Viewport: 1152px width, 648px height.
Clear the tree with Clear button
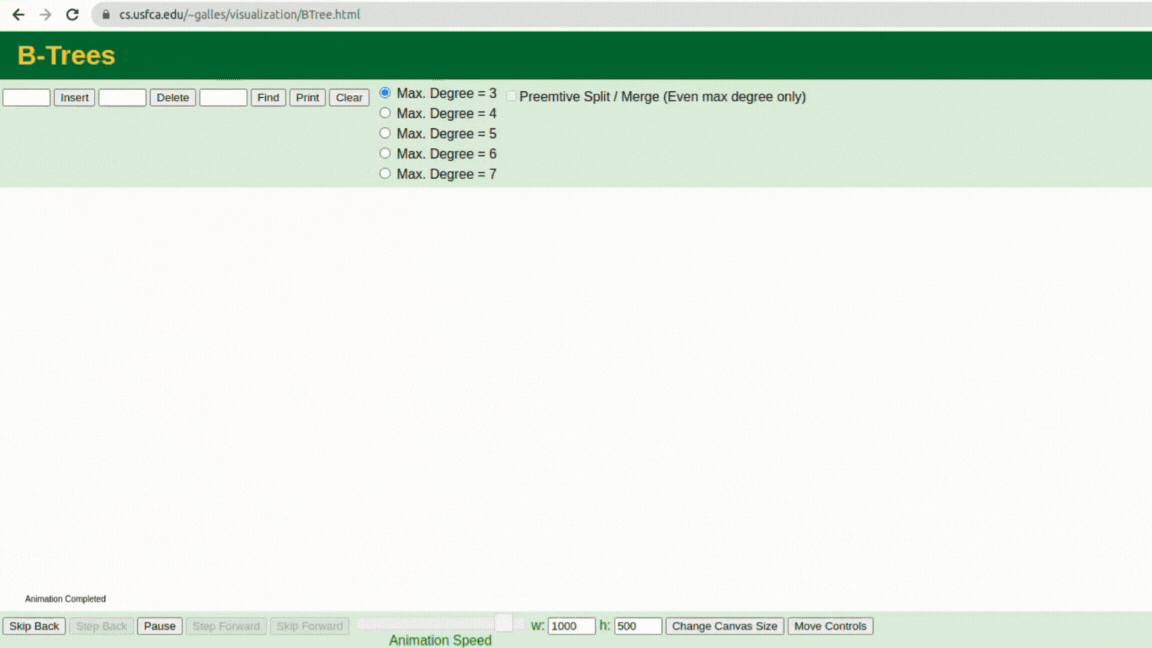point(349,98)
